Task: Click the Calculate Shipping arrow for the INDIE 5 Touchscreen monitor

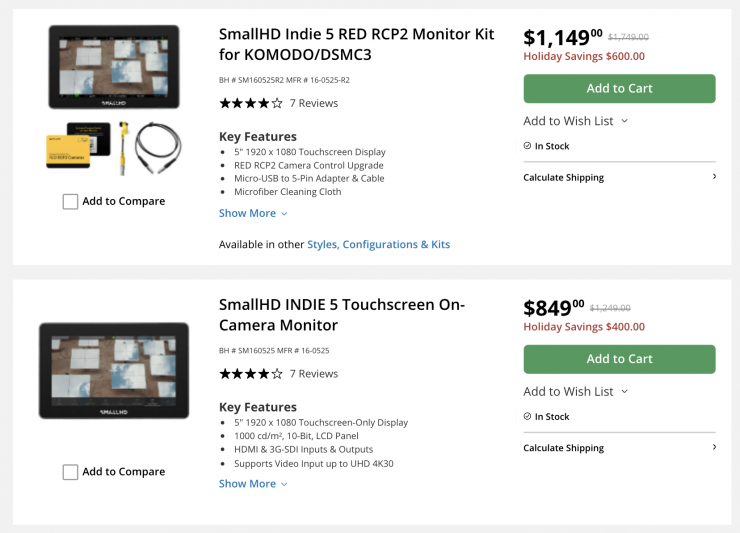Action: coord(713,447)
